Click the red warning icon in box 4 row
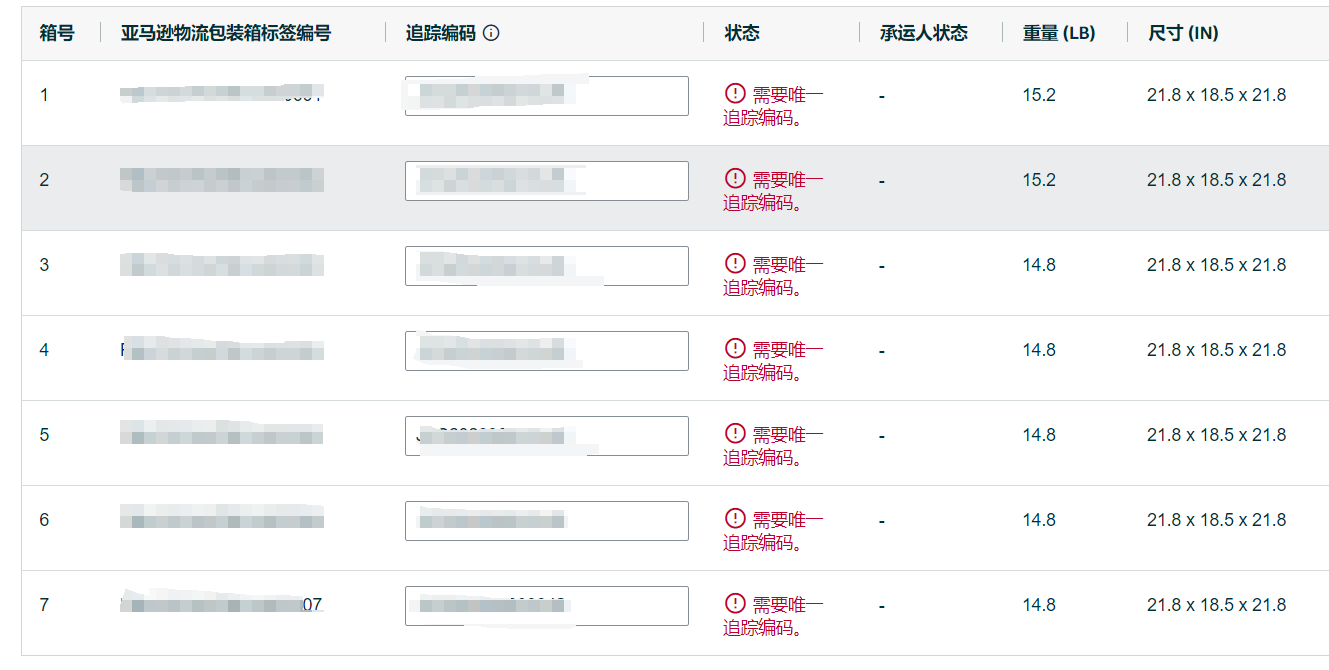The height and width of the screenshot is (670, 1329). point(735,348)
